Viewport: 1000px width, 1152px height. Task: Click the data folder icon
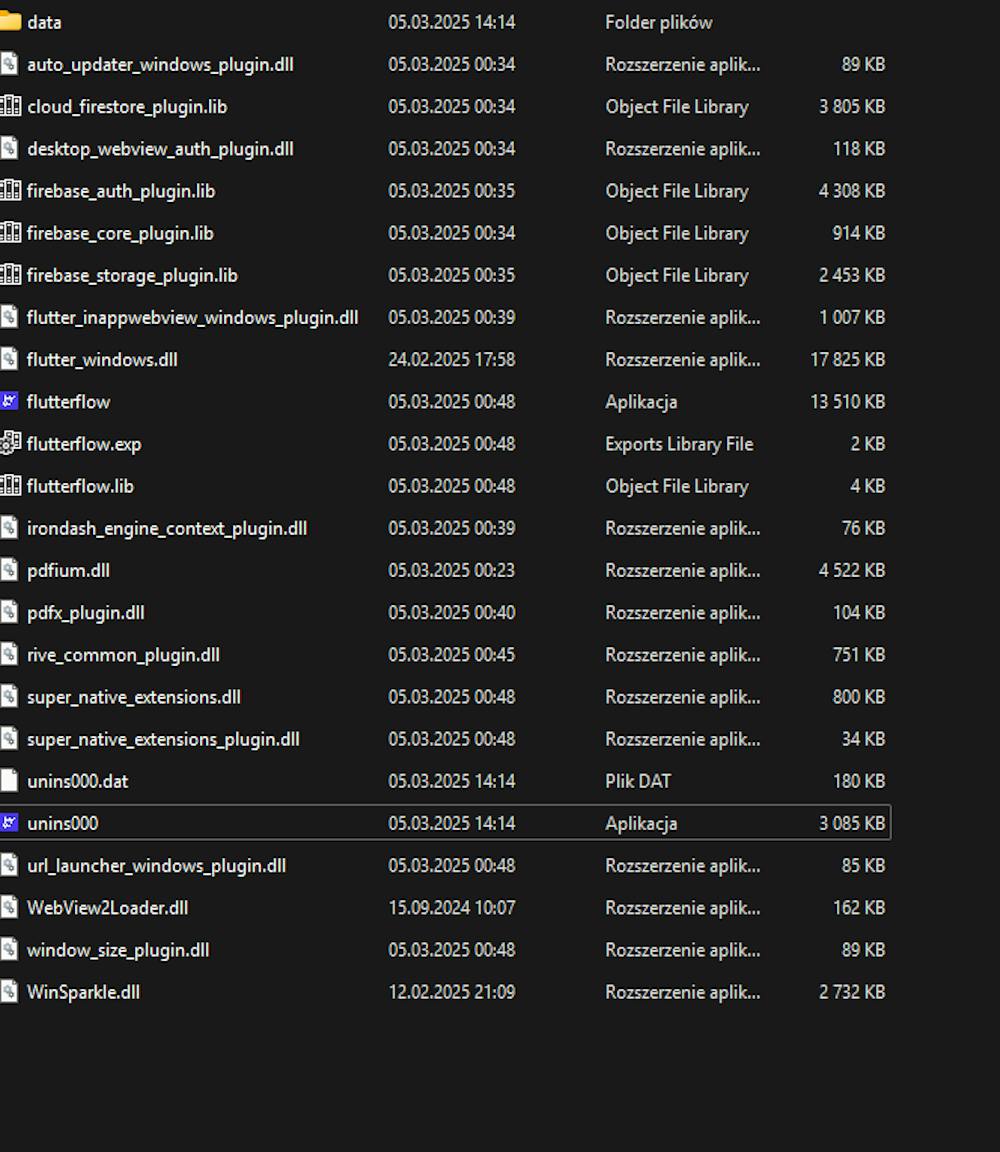tap(10, 22)
